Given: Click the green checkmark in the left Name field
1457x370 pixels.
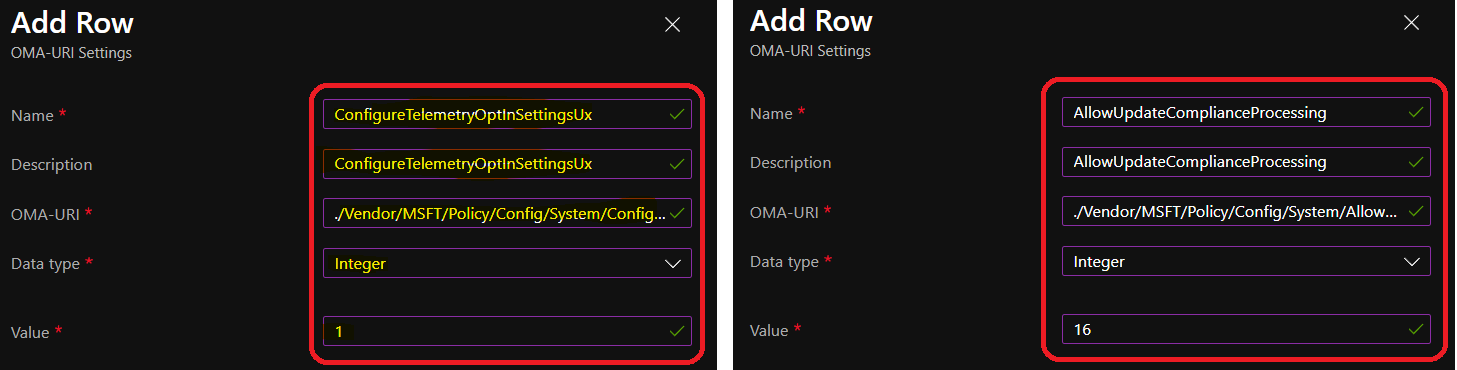Looking at the screenshot, I should 676,114.
